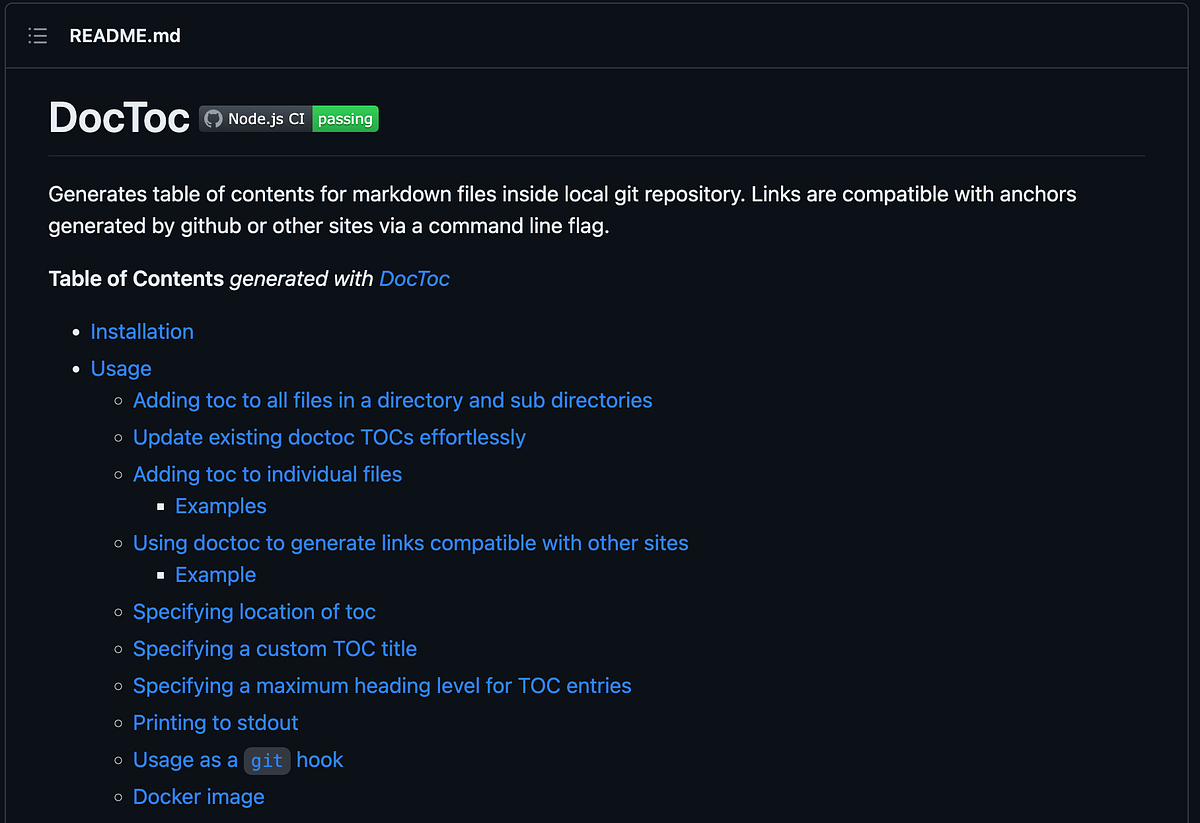
Task: Open the 'Docker image' link
Action: pos(198,796)
